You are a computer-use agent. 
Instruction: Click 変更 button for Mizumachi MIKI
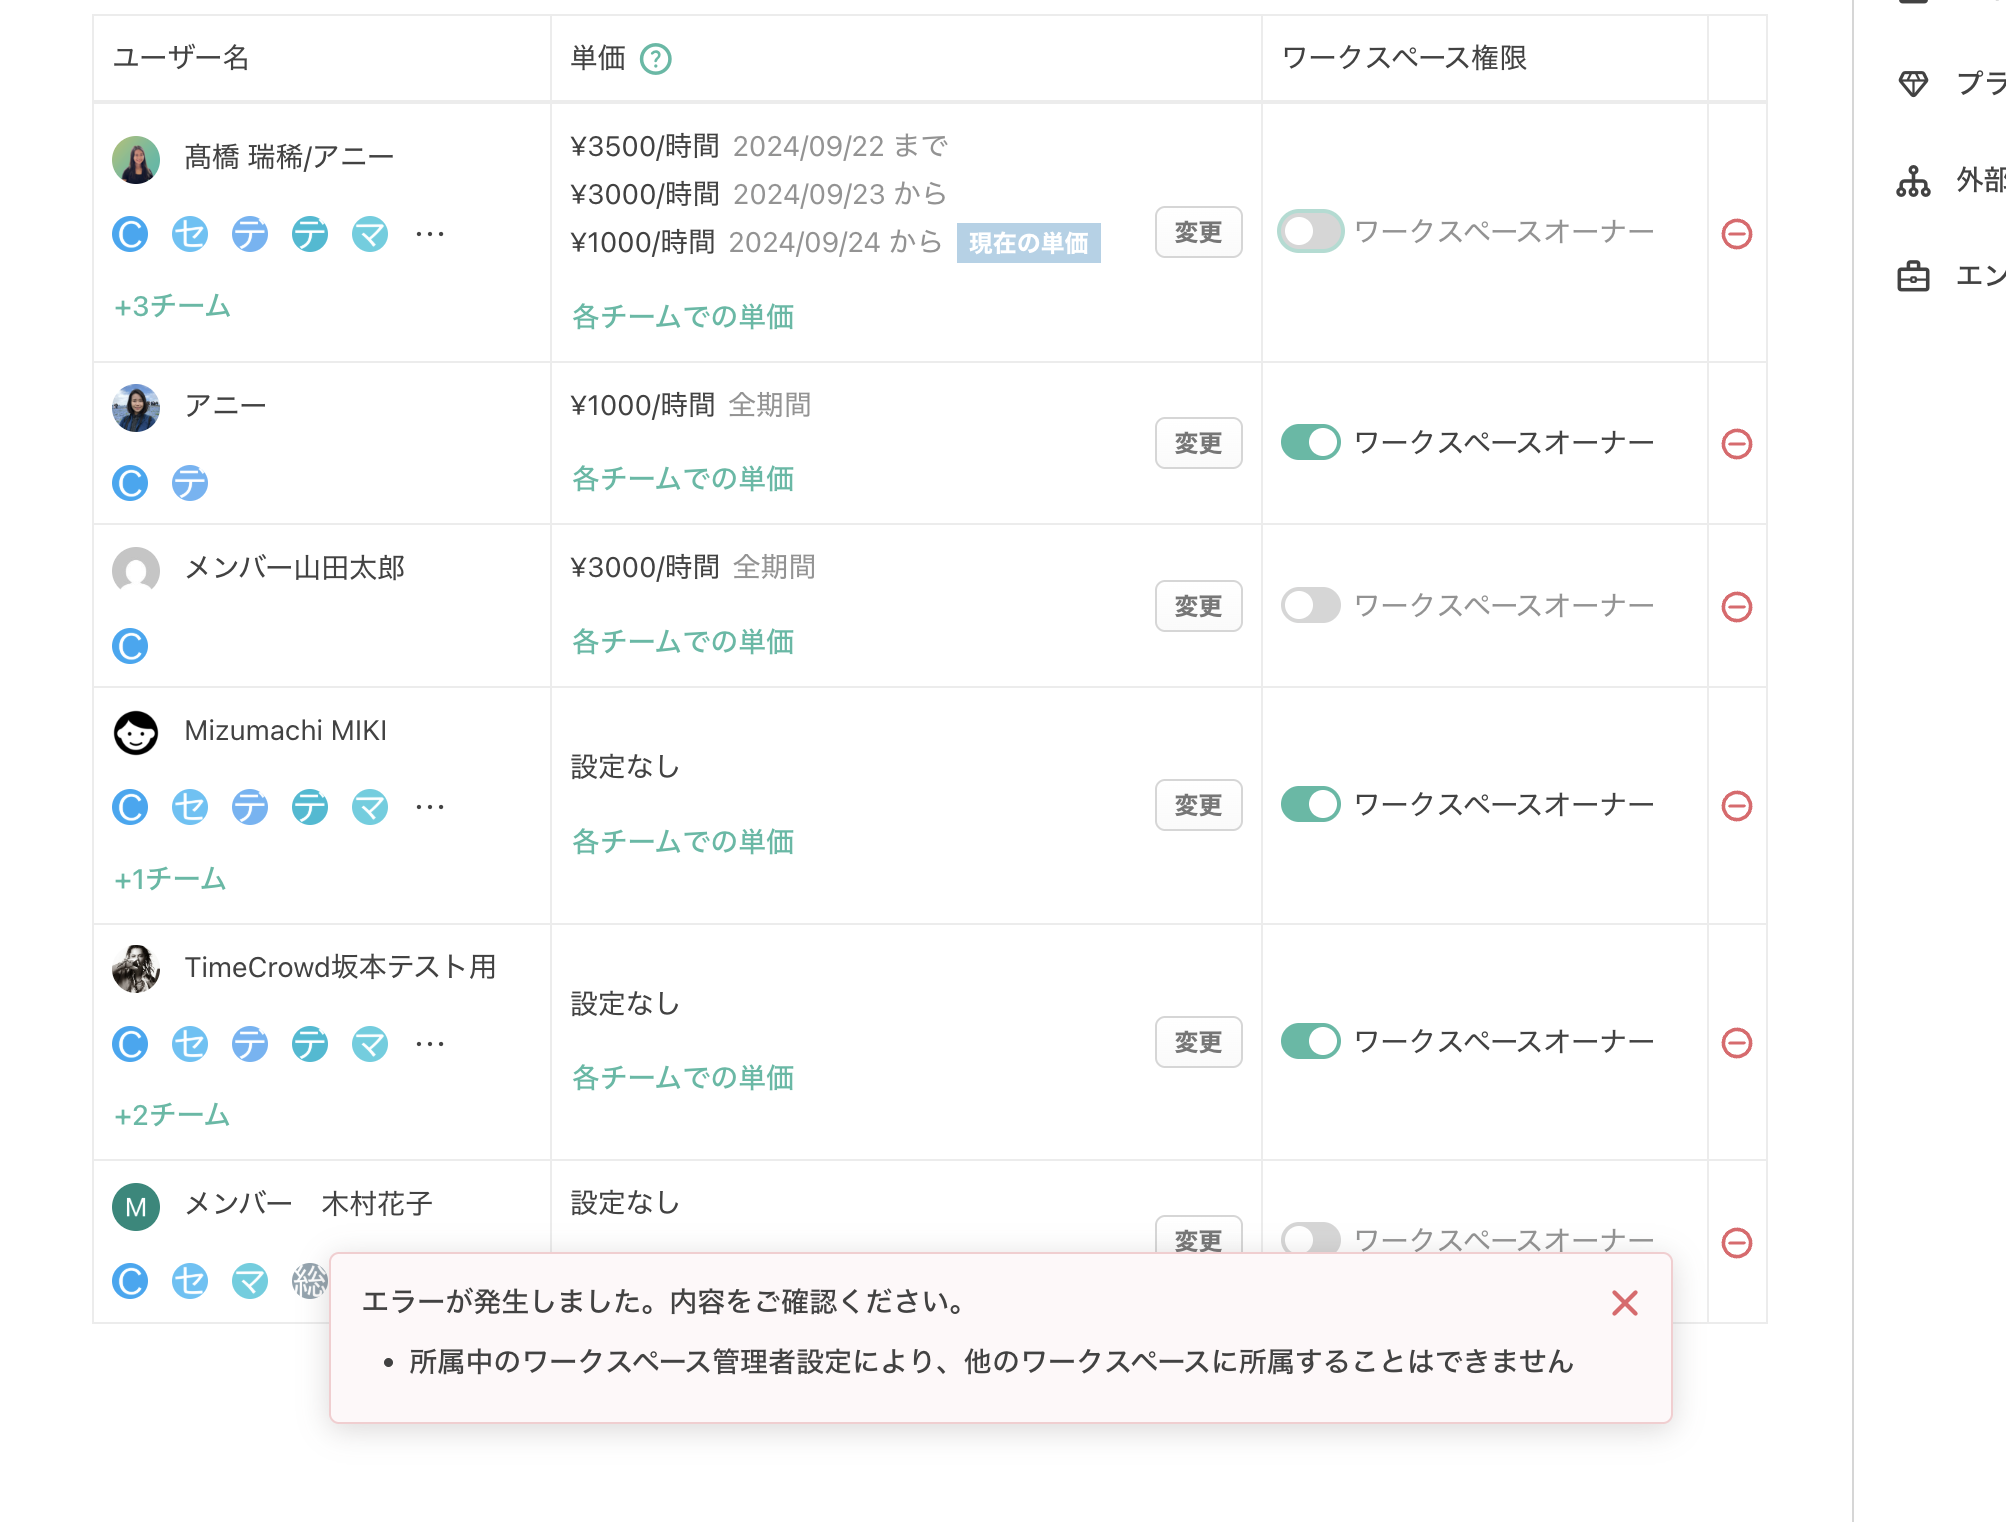[1198, 805]
